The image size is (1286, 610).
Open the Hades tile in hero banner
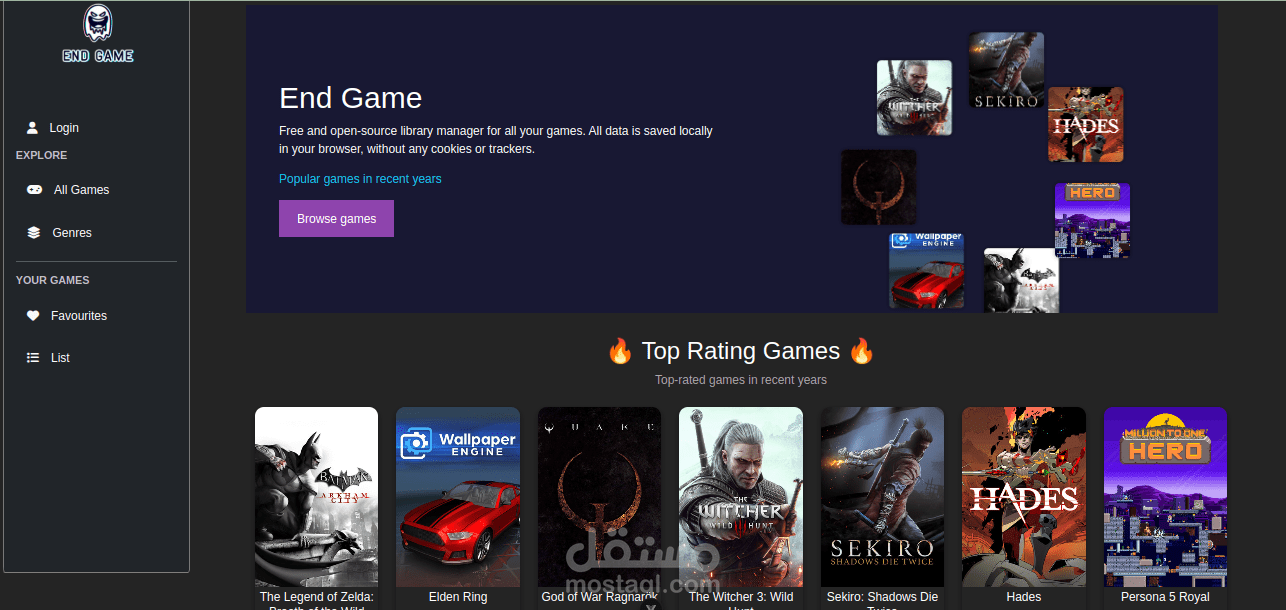click(x=1085, y=124)
